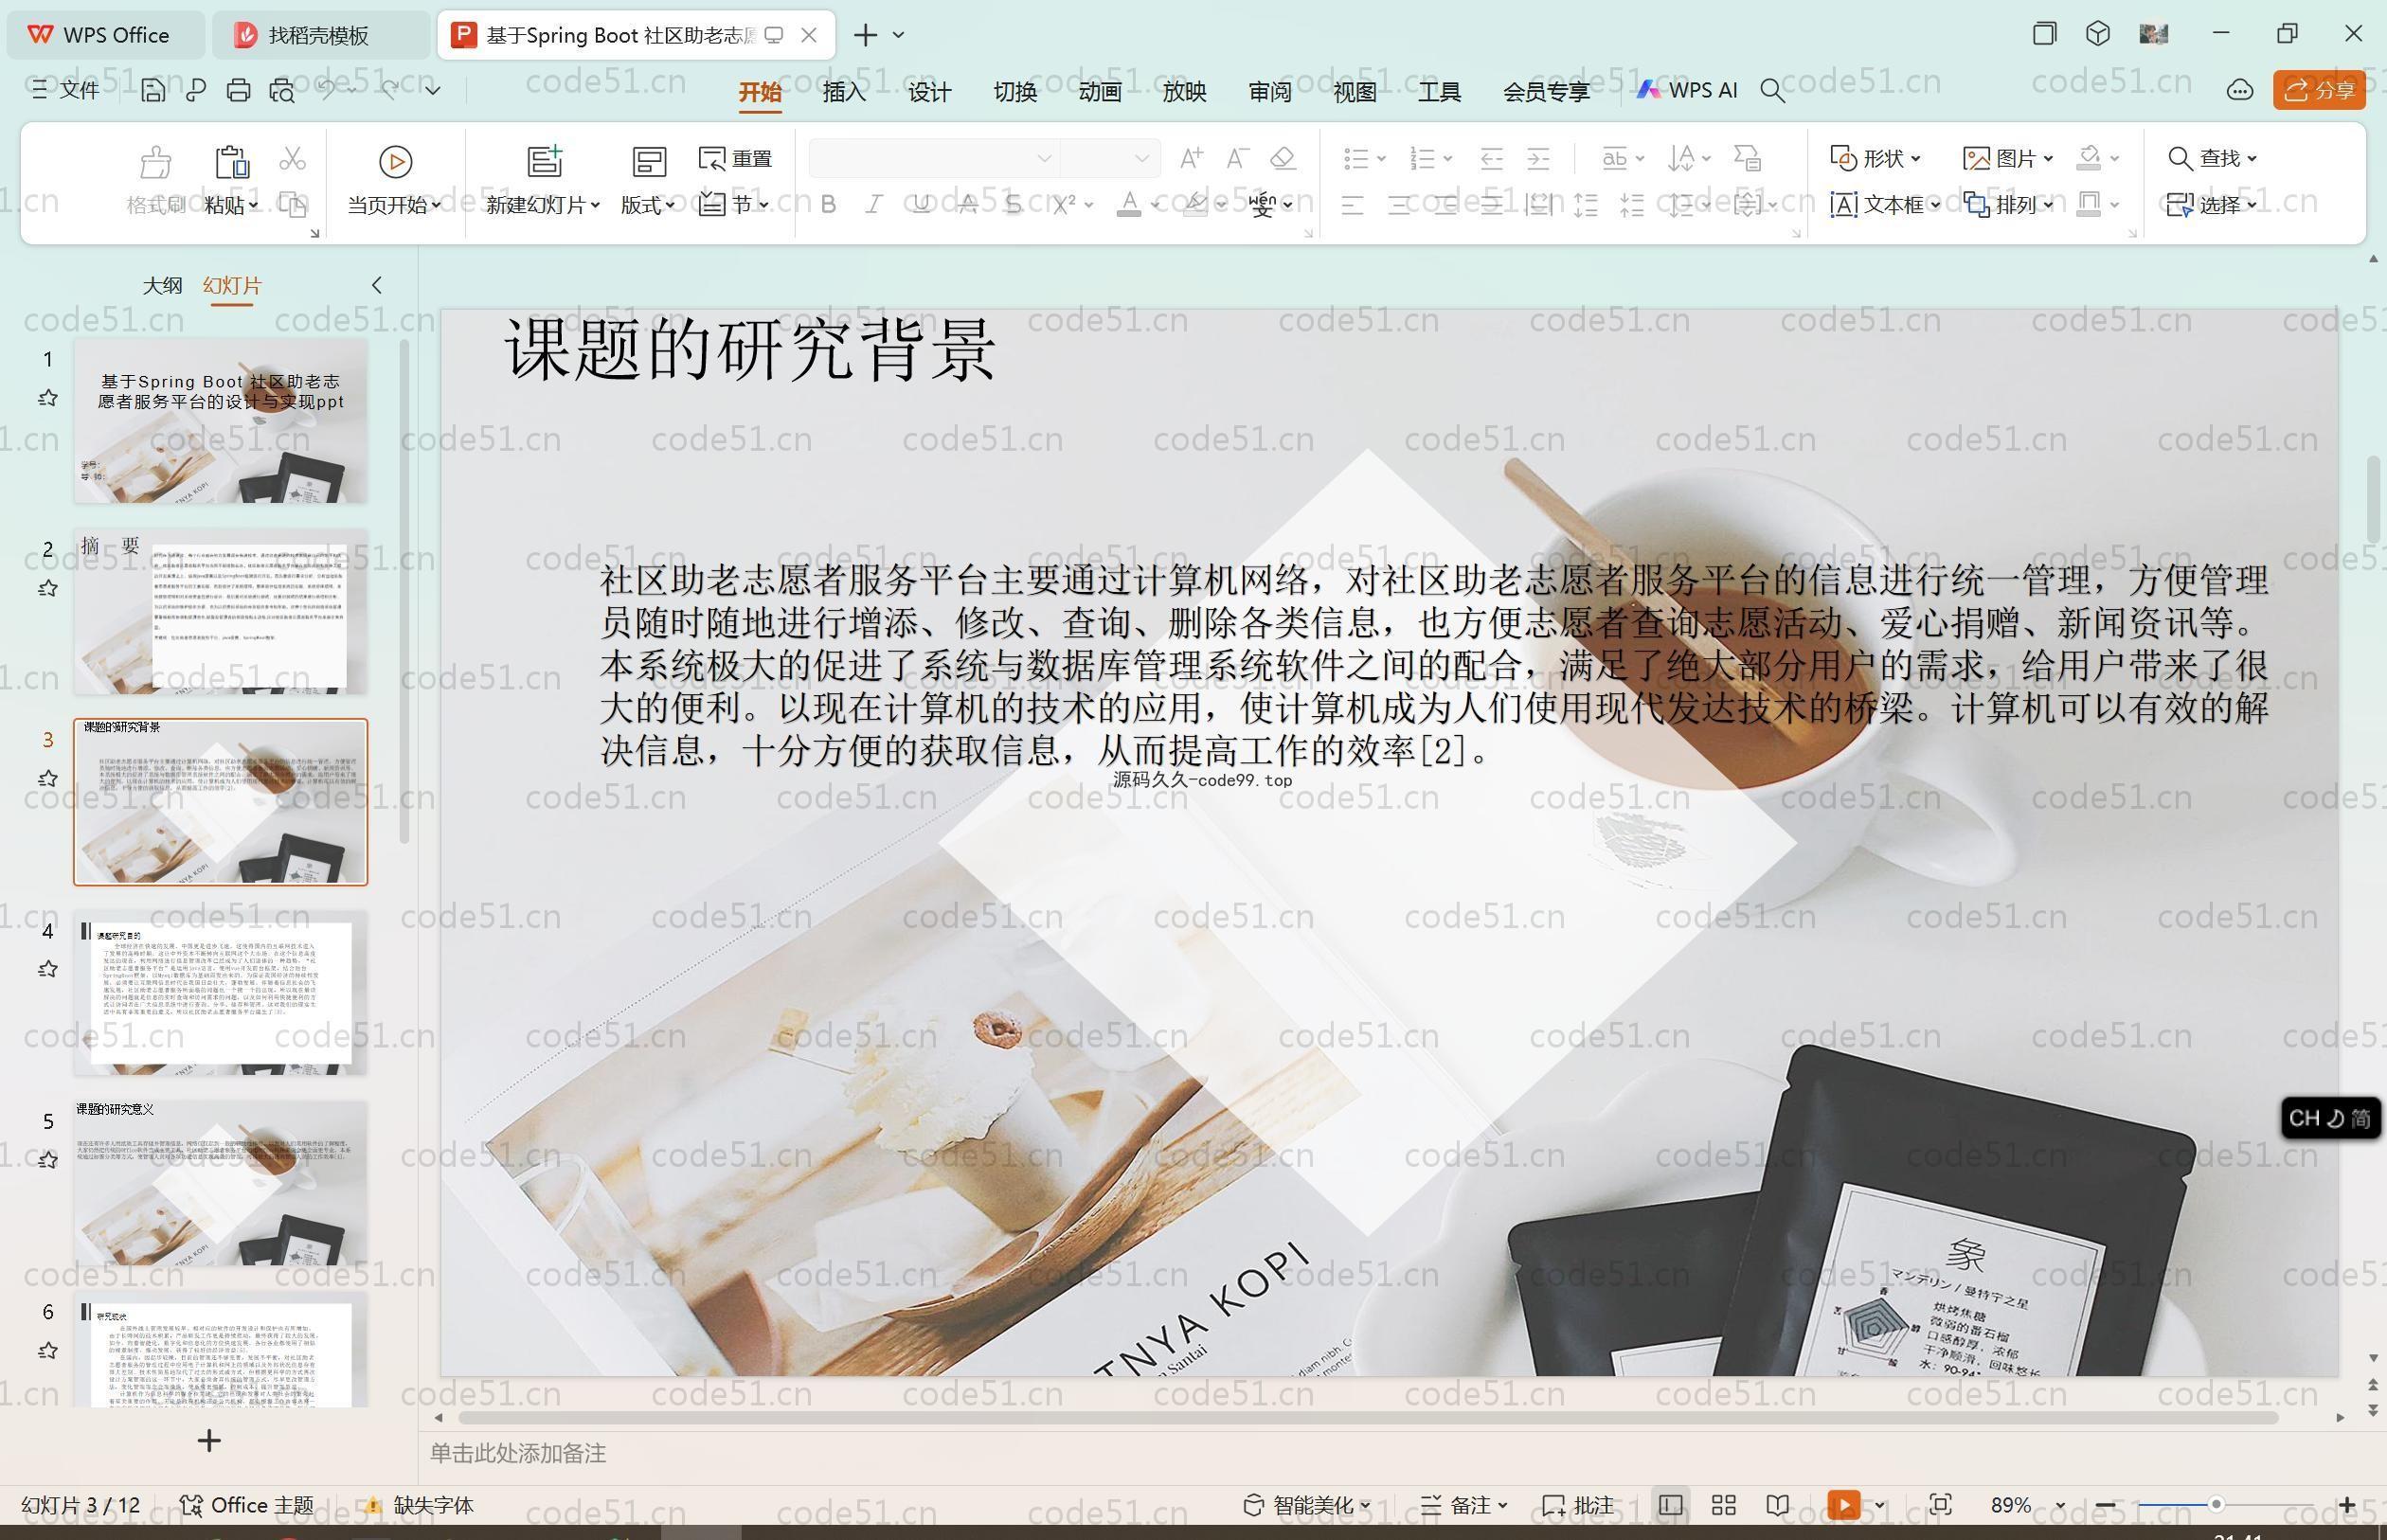The image size is (2387, 1540).
Task: Start slideshow from current slide icon
Action: (395, 161)
